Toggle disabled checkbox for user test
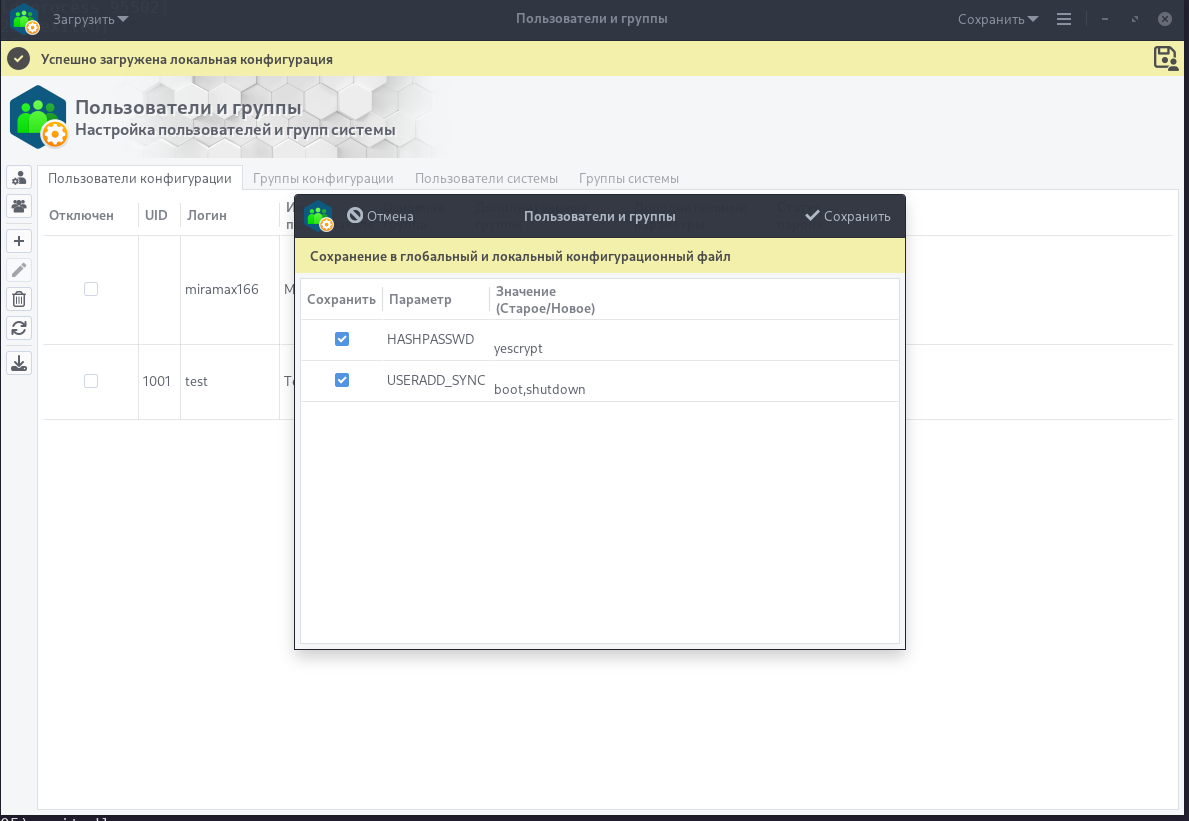 (x=91, y=381)
